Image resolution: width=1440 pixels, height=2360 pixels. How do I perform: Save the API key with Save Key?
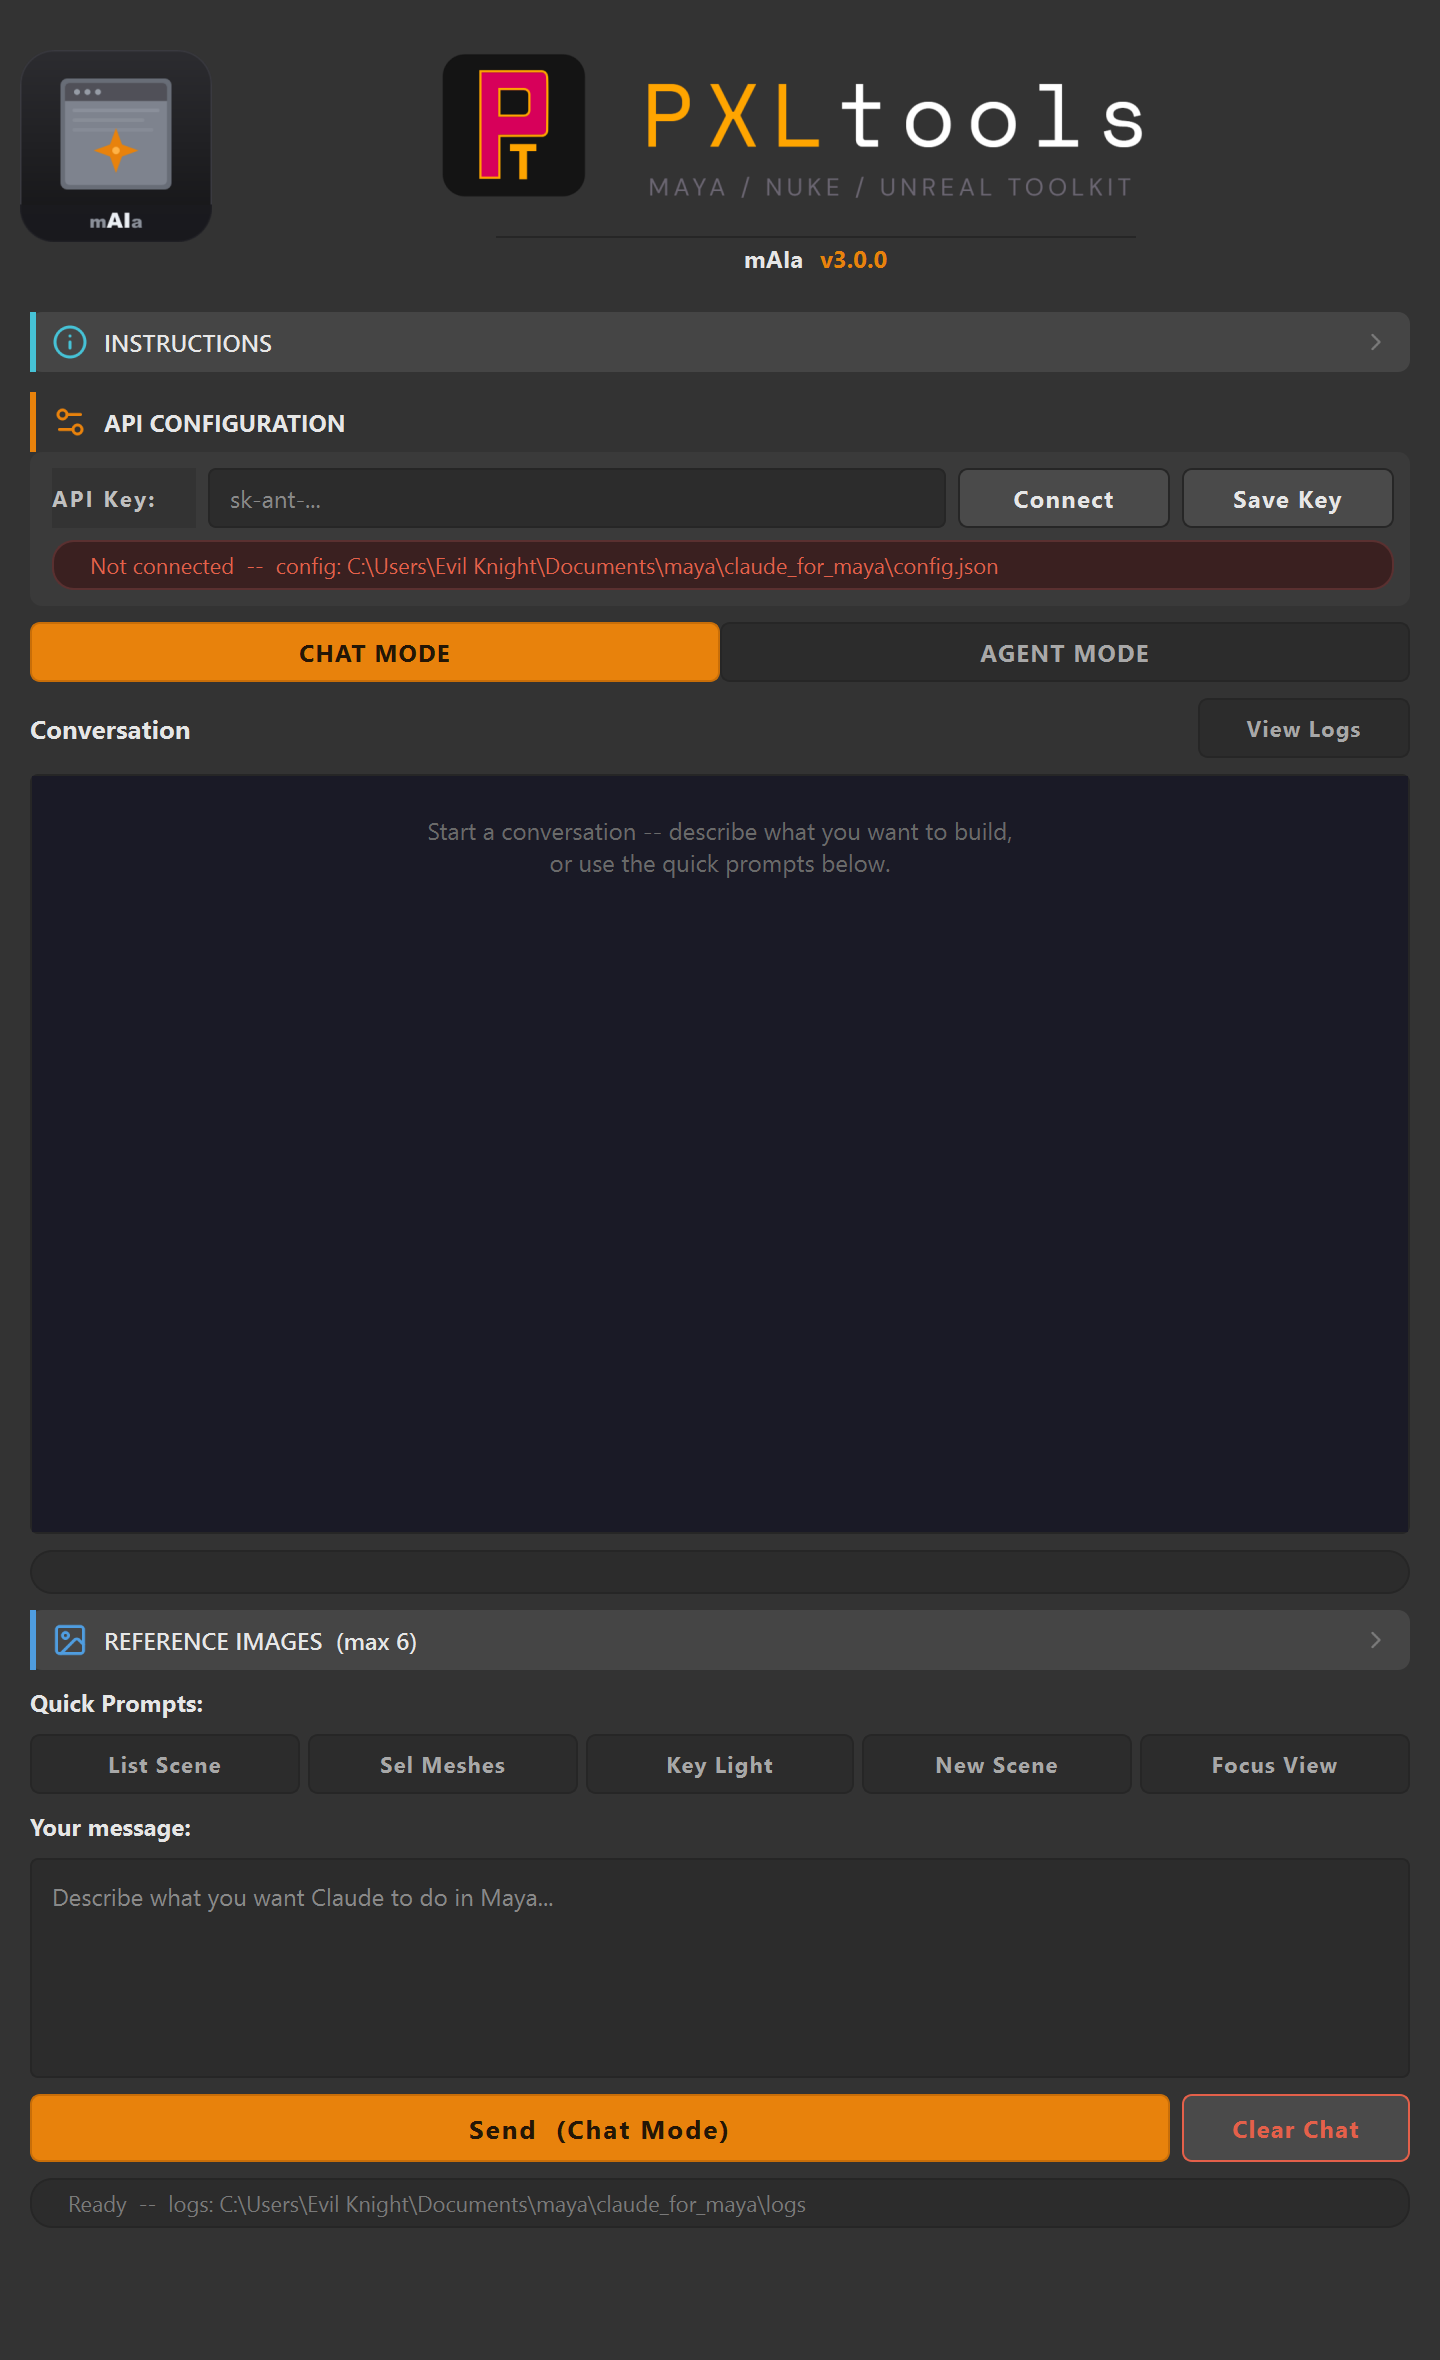[x=1287, y=498]
